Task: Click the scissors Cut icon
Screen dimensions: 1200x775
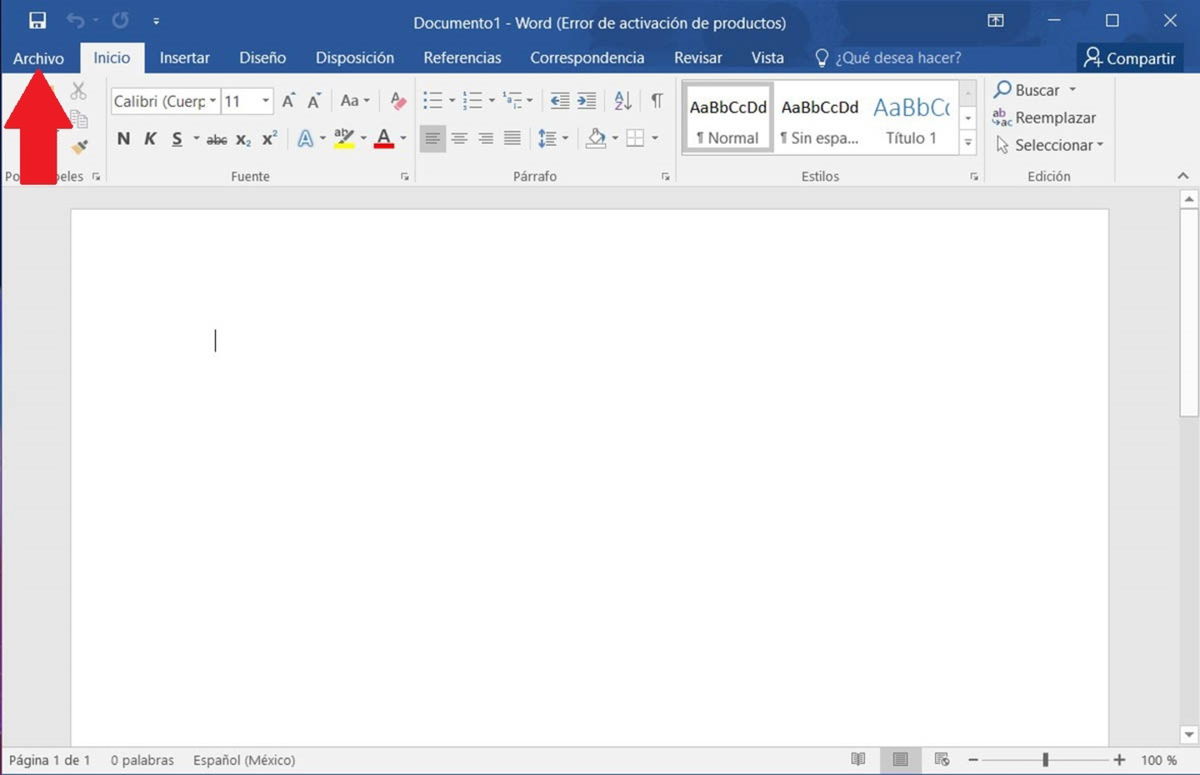Action: click(x=78, y=90)
